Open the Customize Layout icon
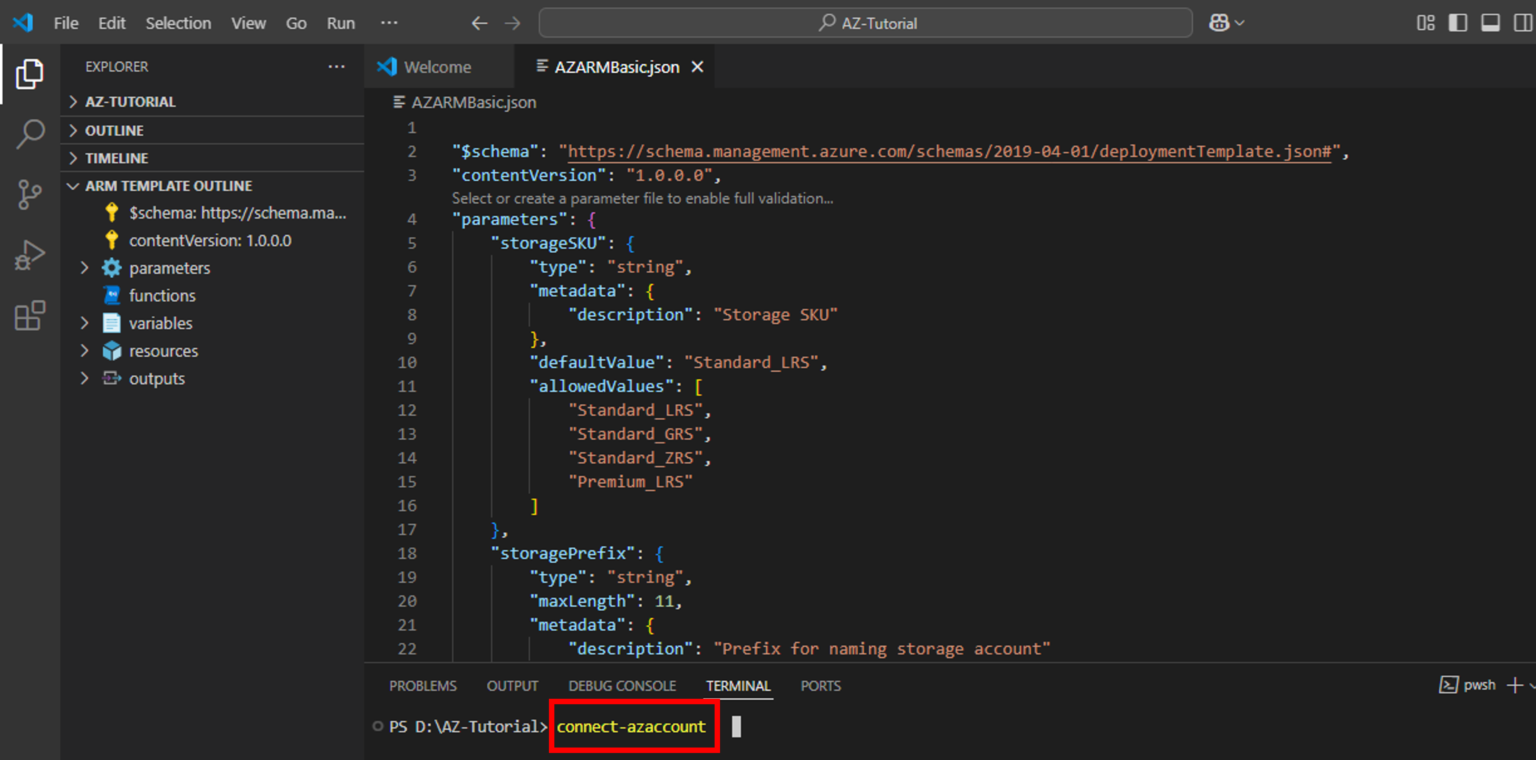Image resolution: width=1536 pixels, height=760 pixels. 1426,23
